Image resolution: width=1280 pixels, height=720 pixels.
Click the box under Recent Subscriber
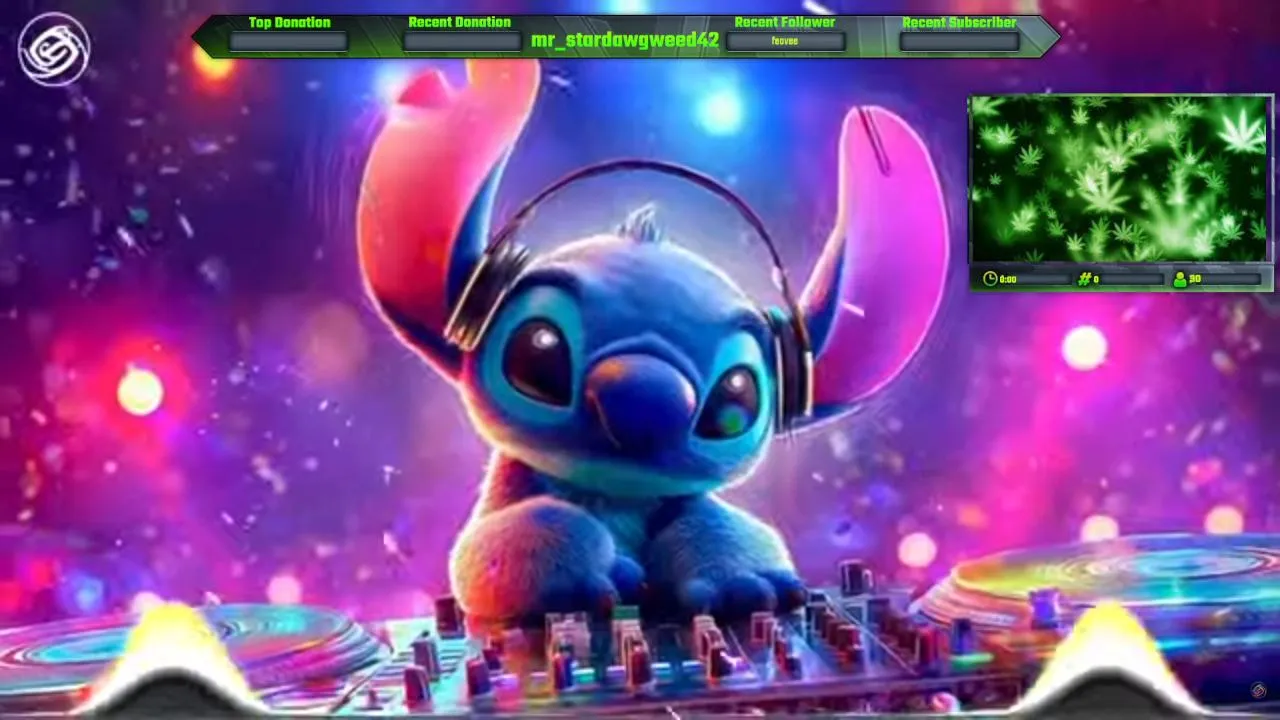tap(959, 41)
